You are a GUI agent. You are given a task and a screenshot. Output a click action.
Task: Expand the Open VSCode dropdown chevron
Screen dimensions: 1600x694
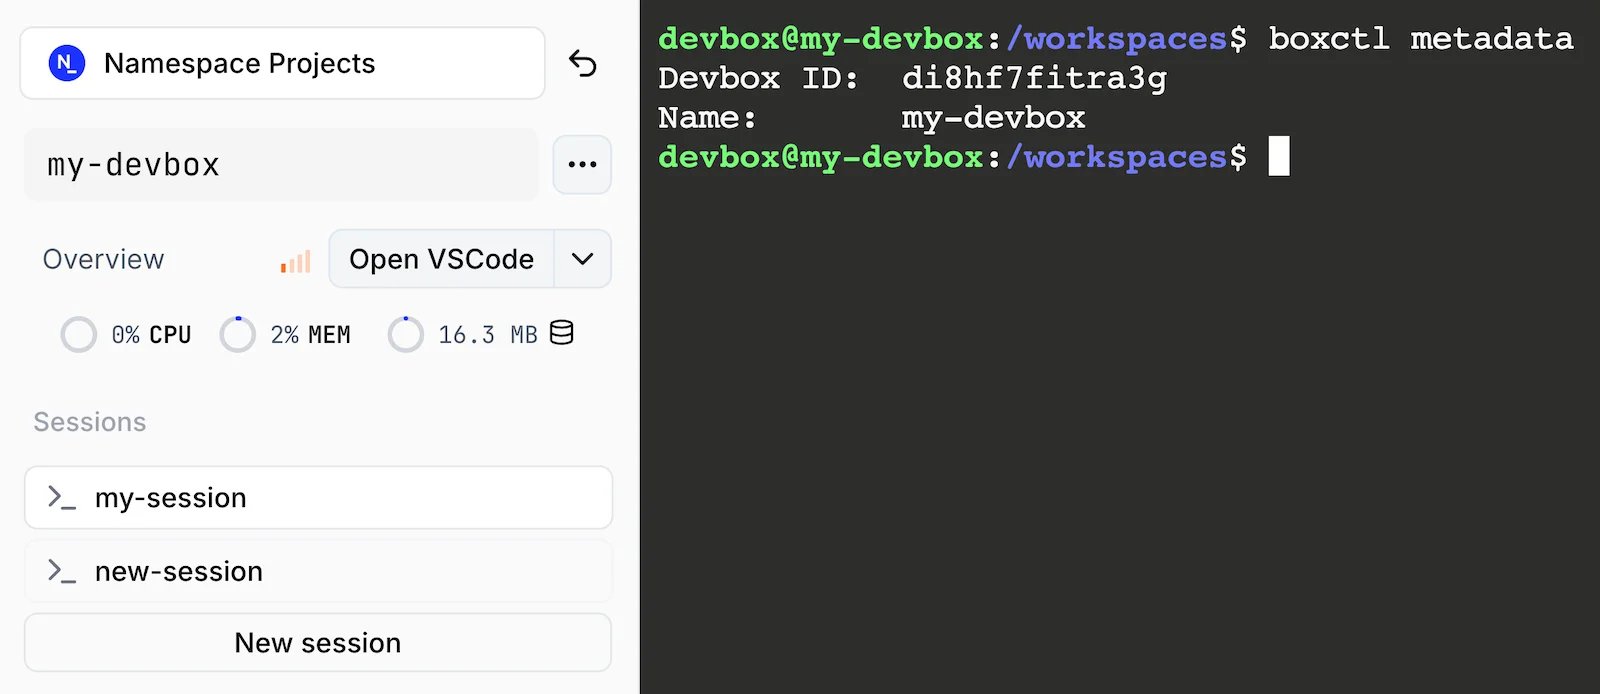point(583,259)
